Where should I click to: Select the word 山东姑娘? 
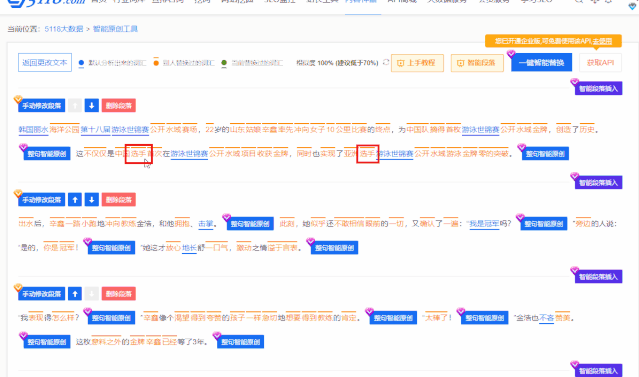245,130
